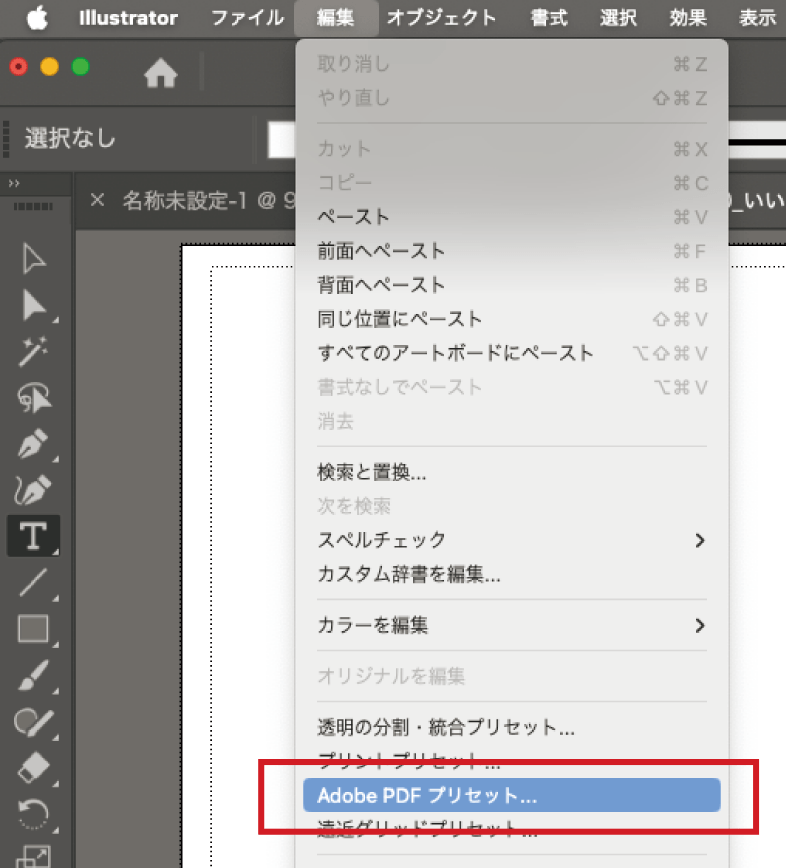Image resolution: width=786 pixels, height=868 pixels.
Task: Open the オブジェクト menu
Action: tap(441, 18)
